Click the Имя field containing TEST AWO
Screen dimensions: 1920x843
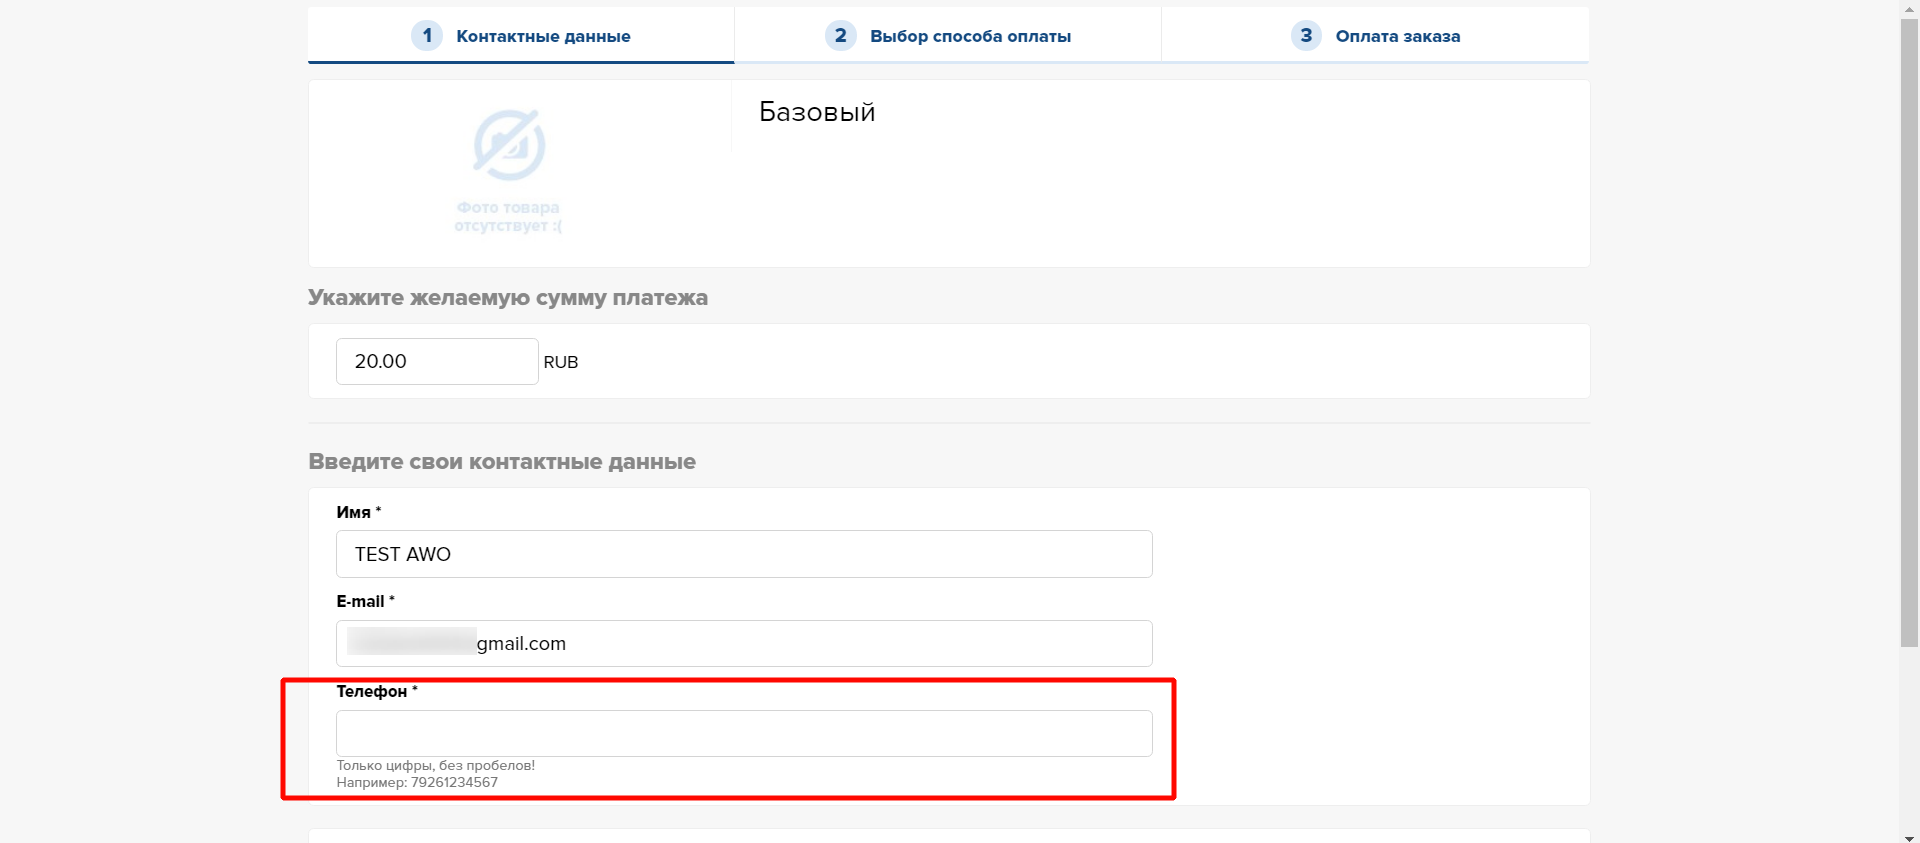(744, 554)
